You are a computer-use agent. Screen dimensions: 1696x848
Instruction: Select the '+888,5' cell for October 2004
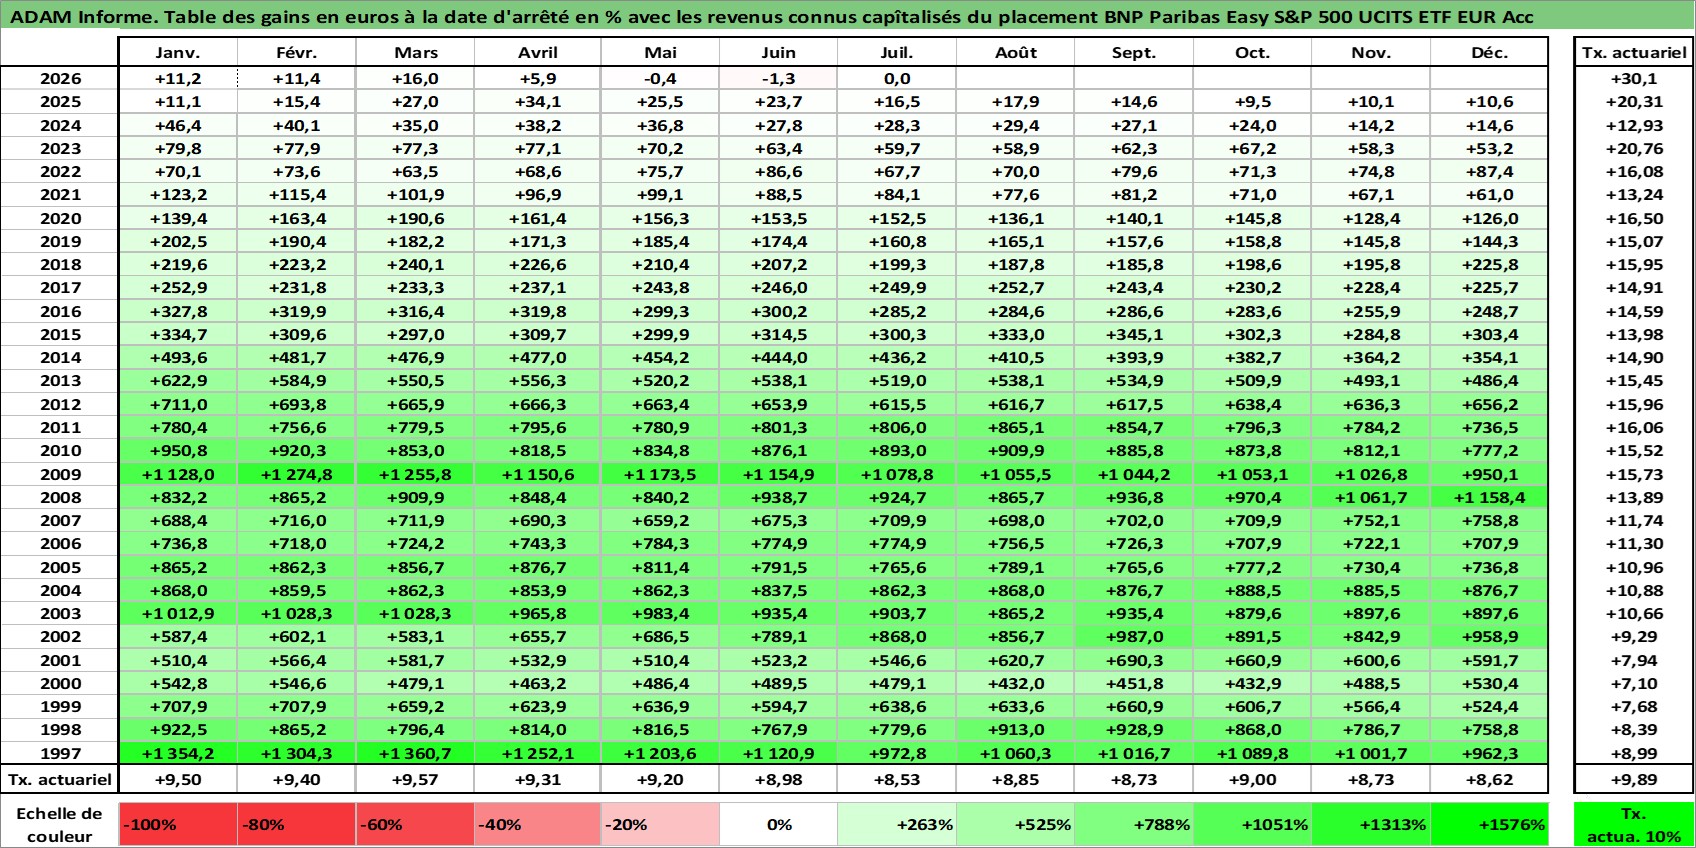(1252, 590)
